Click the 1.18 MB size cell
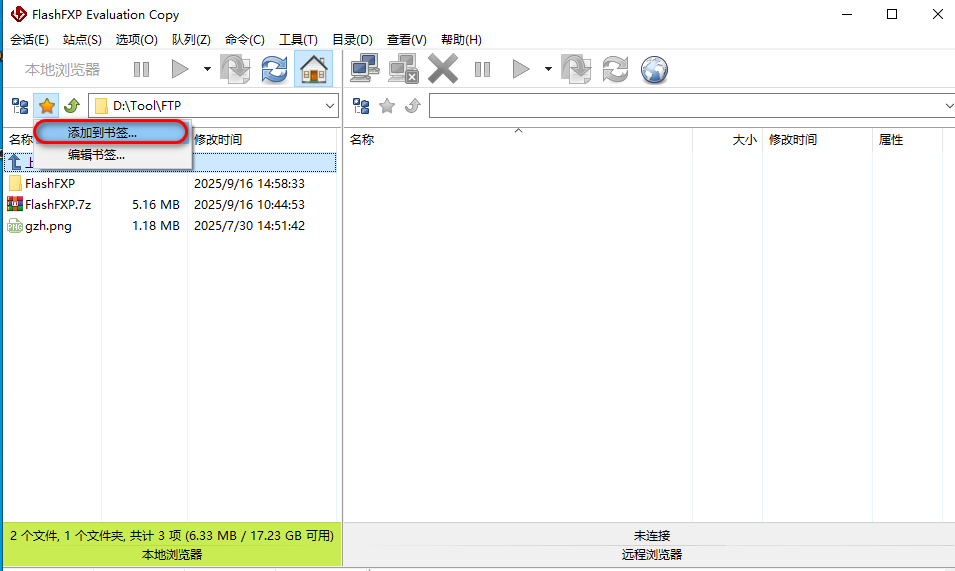The width and height of the screenshot is (955, 571). click(x=156, y=226)
